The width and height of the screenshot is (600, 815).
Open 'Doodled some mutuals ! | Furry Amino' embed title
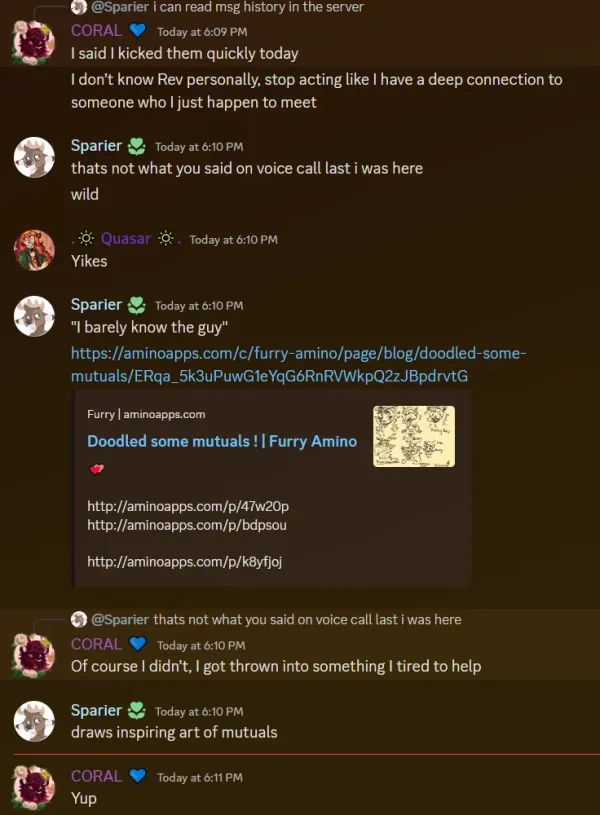pos(222,441)
